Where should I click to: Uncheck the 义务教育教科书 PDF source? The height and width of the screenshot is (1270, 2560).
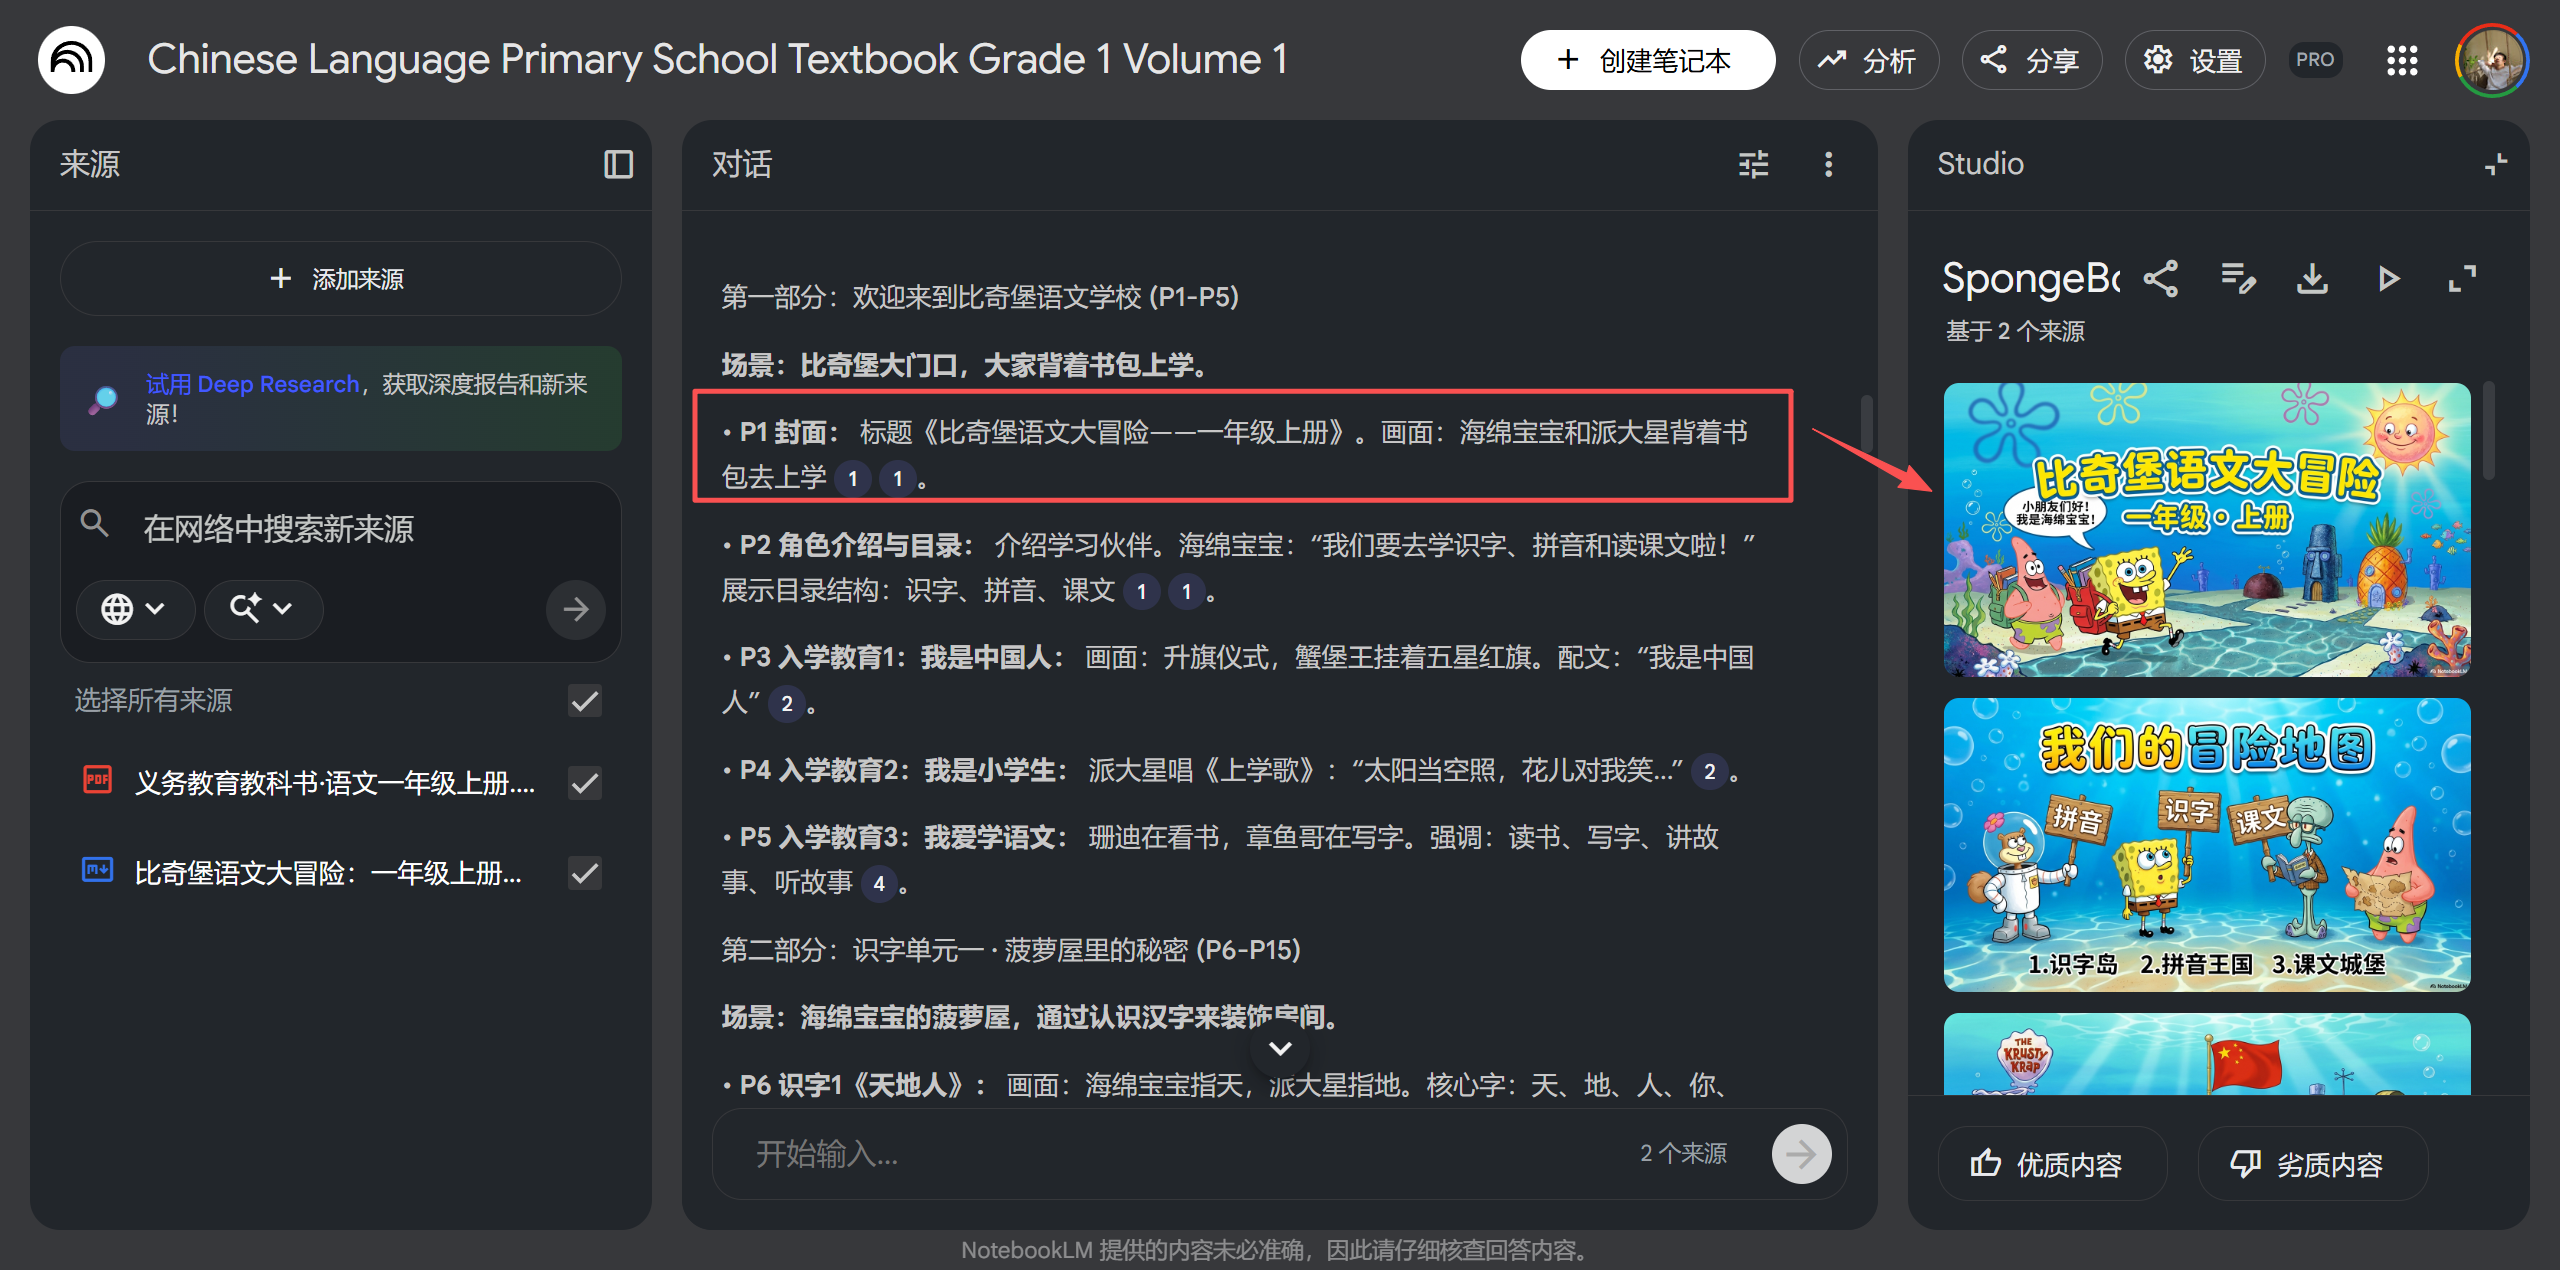(584, 784)
